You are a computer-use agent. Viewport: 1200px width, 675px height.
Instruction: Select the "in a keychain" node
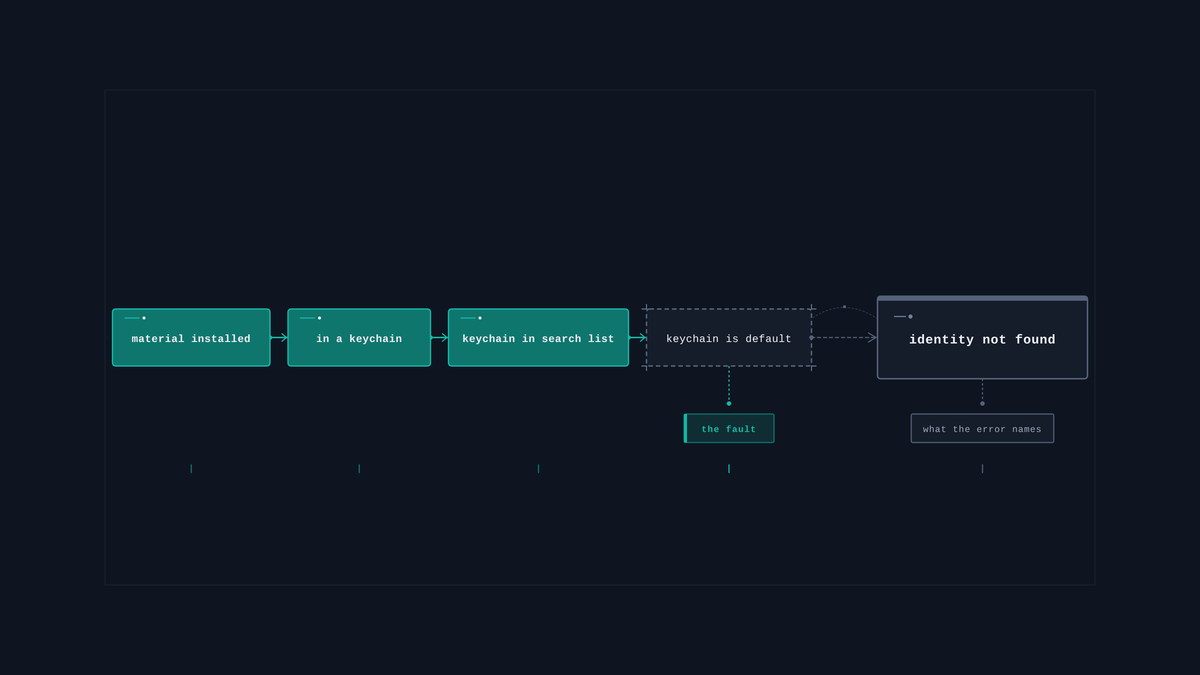359,337
